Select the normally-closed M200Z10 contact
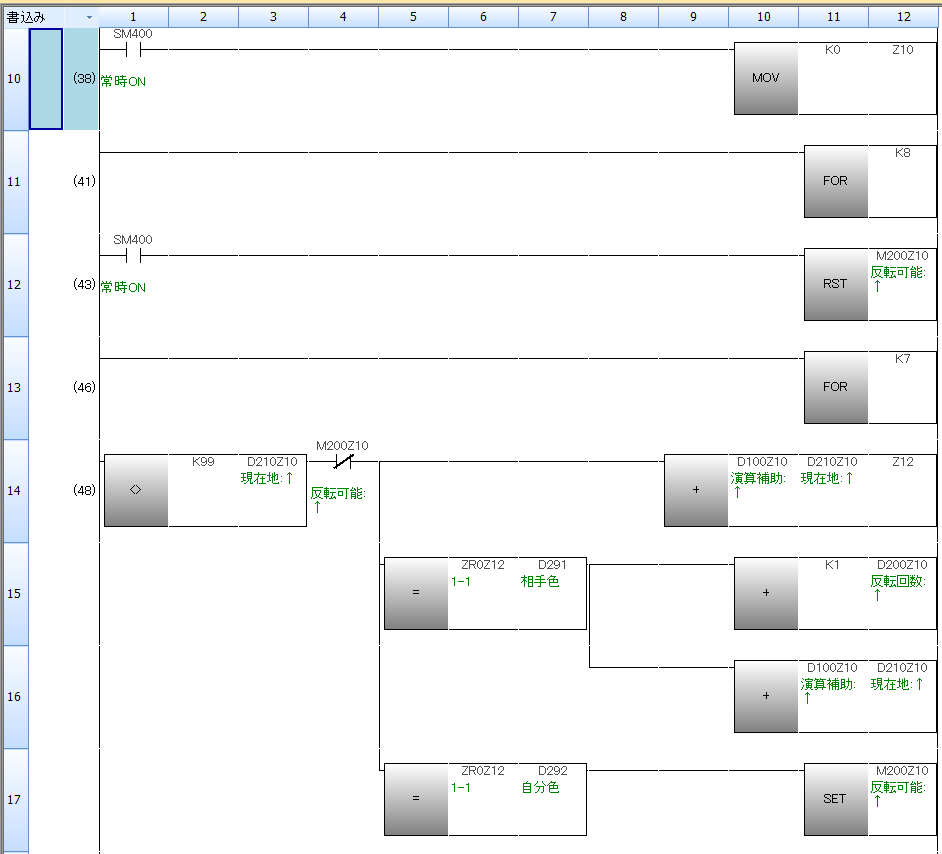The image size is (942, 854). click(343, 462)
